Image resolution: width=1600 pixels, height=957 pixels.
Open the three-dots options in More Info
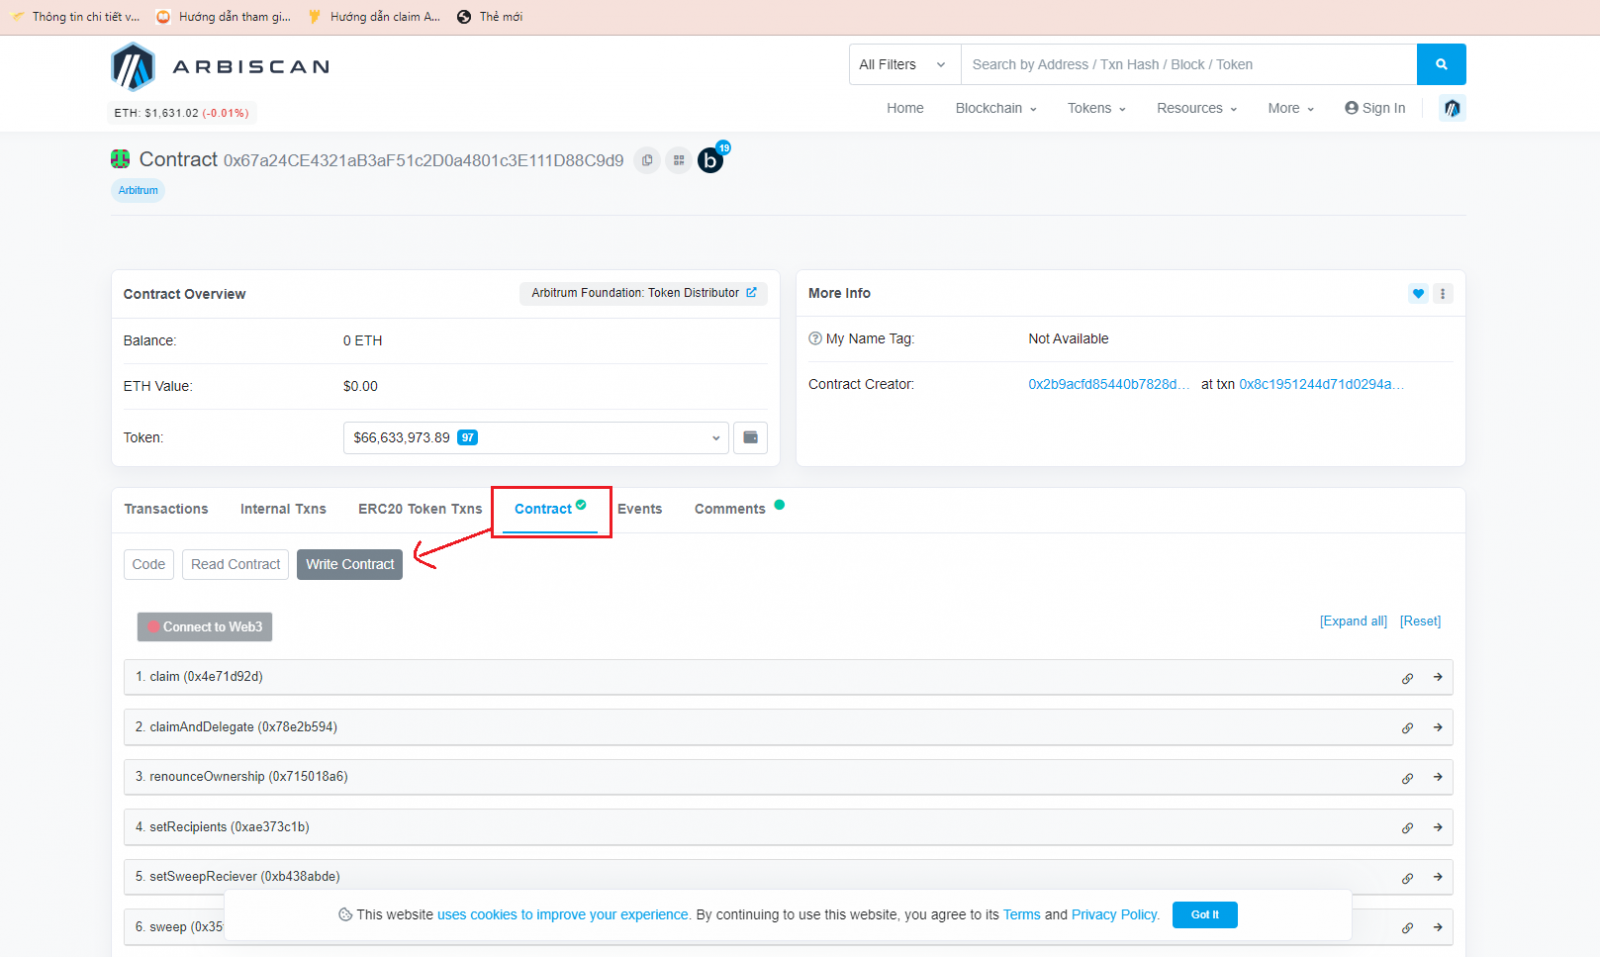(x=1442, y=293)
